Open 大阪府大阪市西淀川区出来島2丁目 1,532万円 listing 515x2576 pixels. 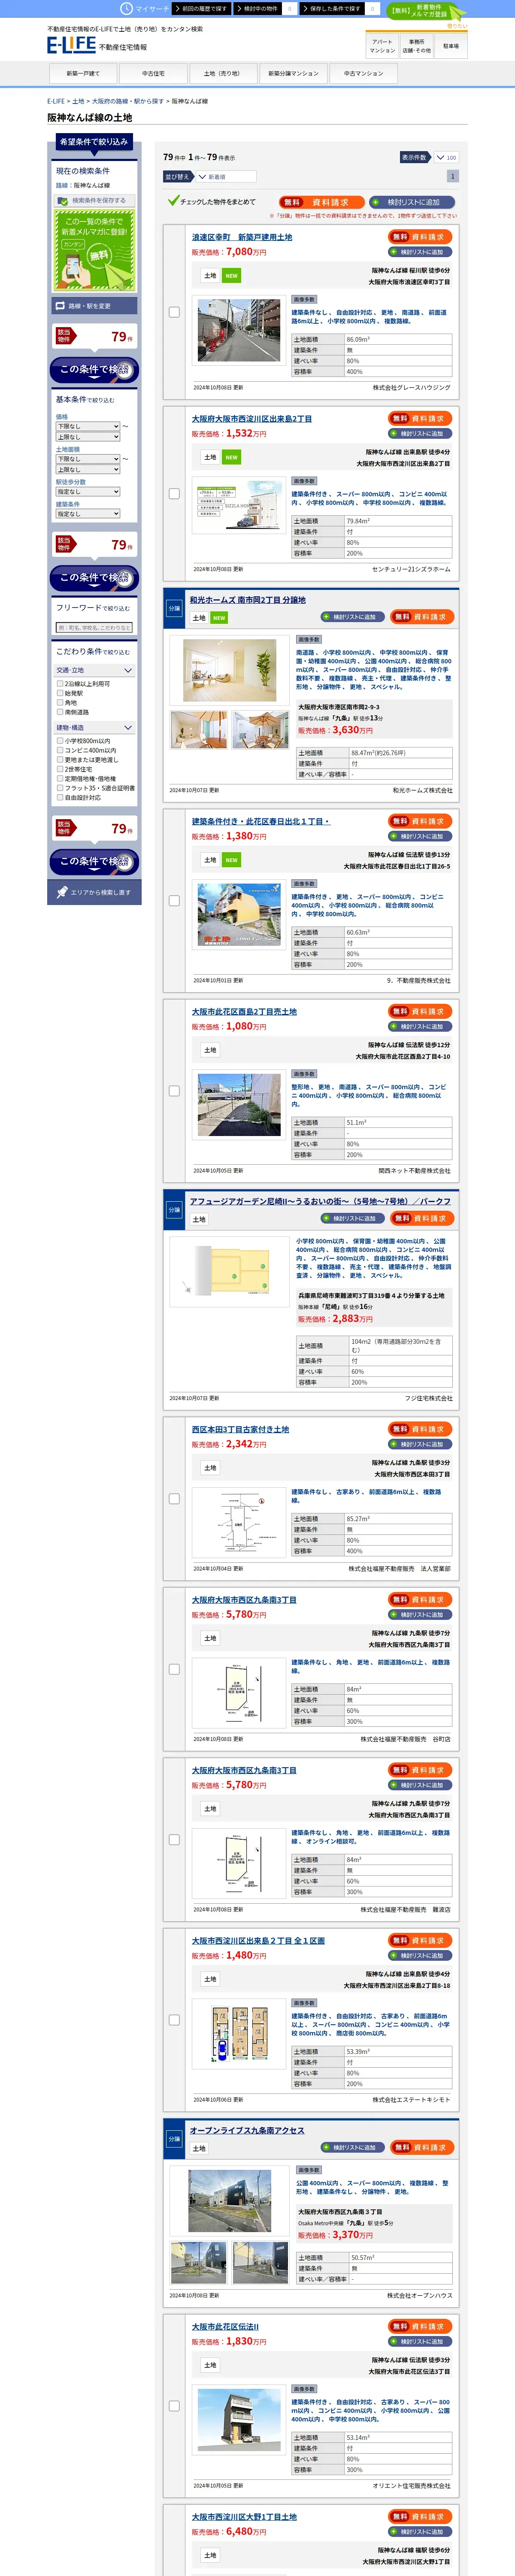coord(251,419)
